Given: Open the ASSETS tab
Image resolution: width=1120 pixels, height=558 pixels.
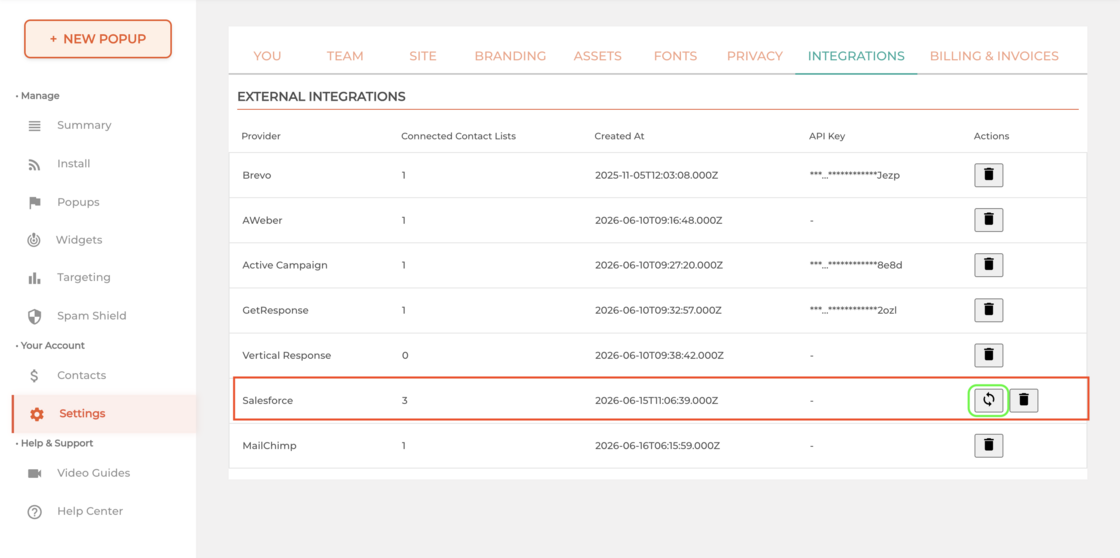Looking at the screenshot, I should [598, 56].
